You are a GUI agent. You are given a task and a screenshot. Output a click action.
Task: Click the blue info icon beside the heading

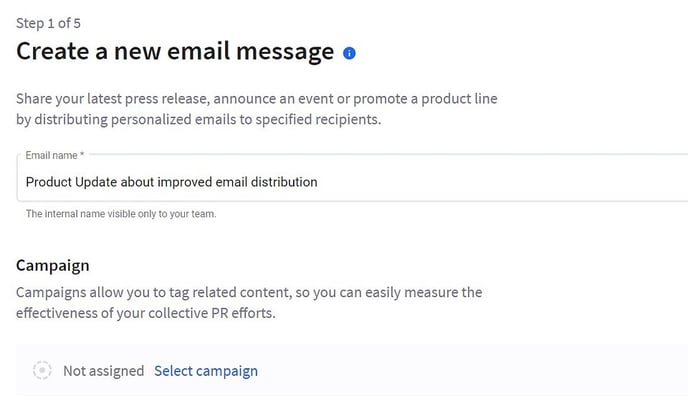click(x=349, y=53)
